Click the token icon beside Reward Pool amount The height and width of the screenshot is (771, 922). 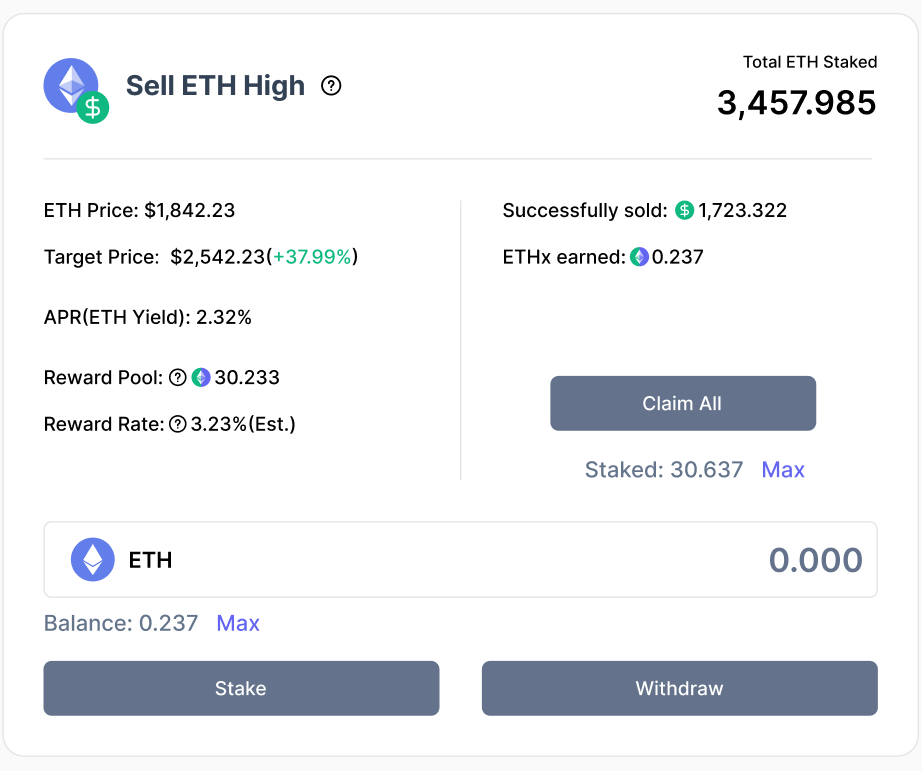201,378
